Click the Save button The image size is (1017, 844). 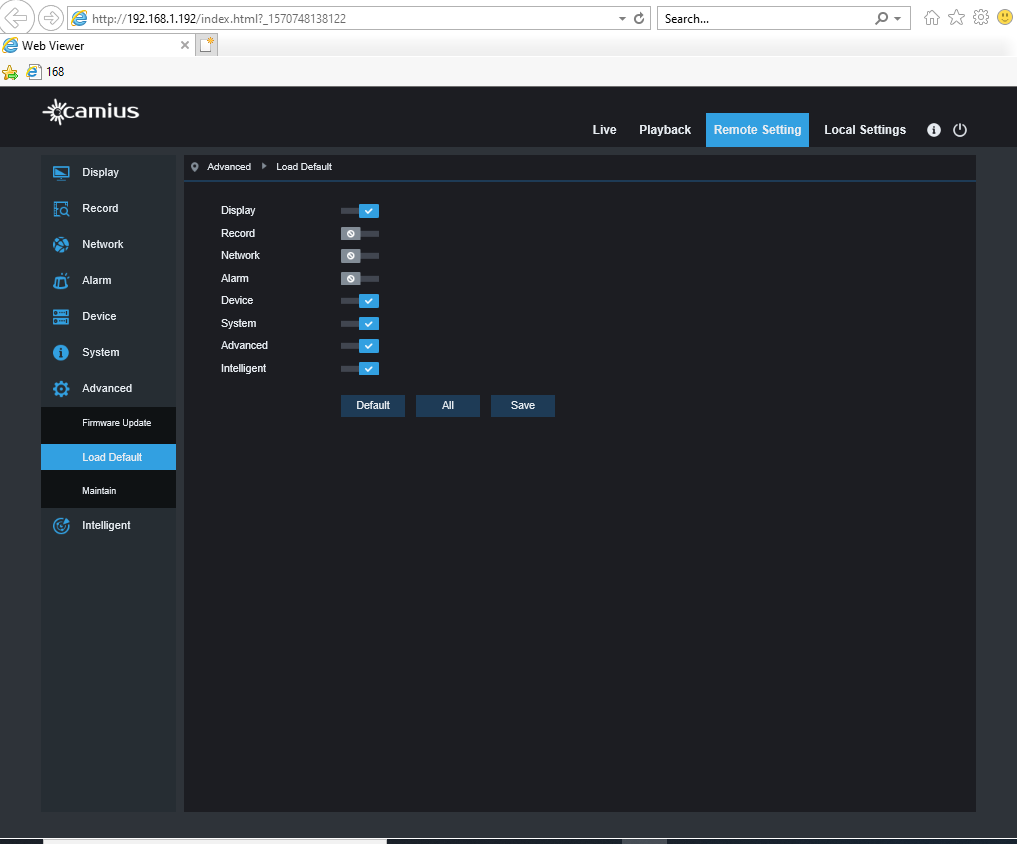pyautogui.click(x=522, y=405)
